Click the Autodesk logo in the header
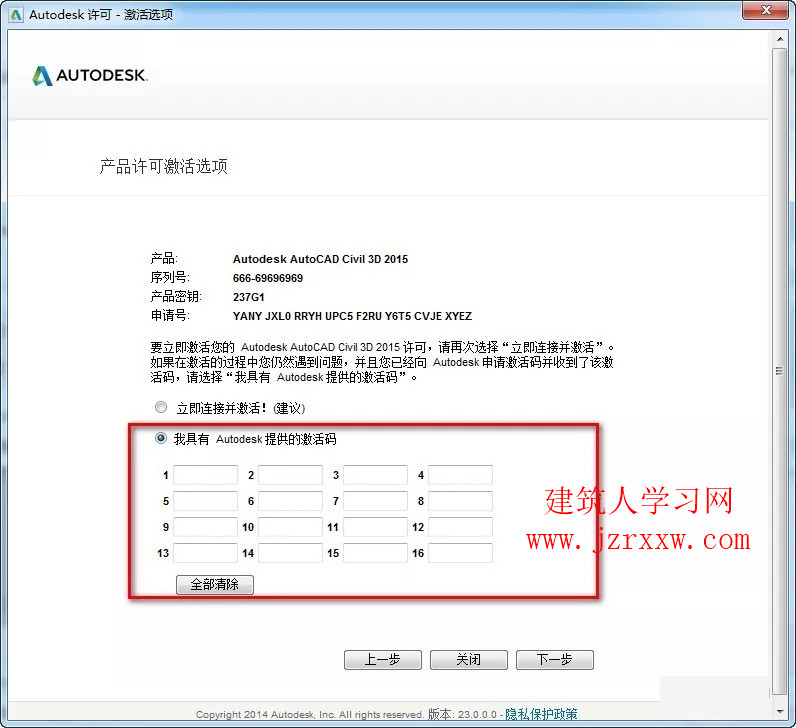This screenshot has width=796, height=728. click(90, 76)
